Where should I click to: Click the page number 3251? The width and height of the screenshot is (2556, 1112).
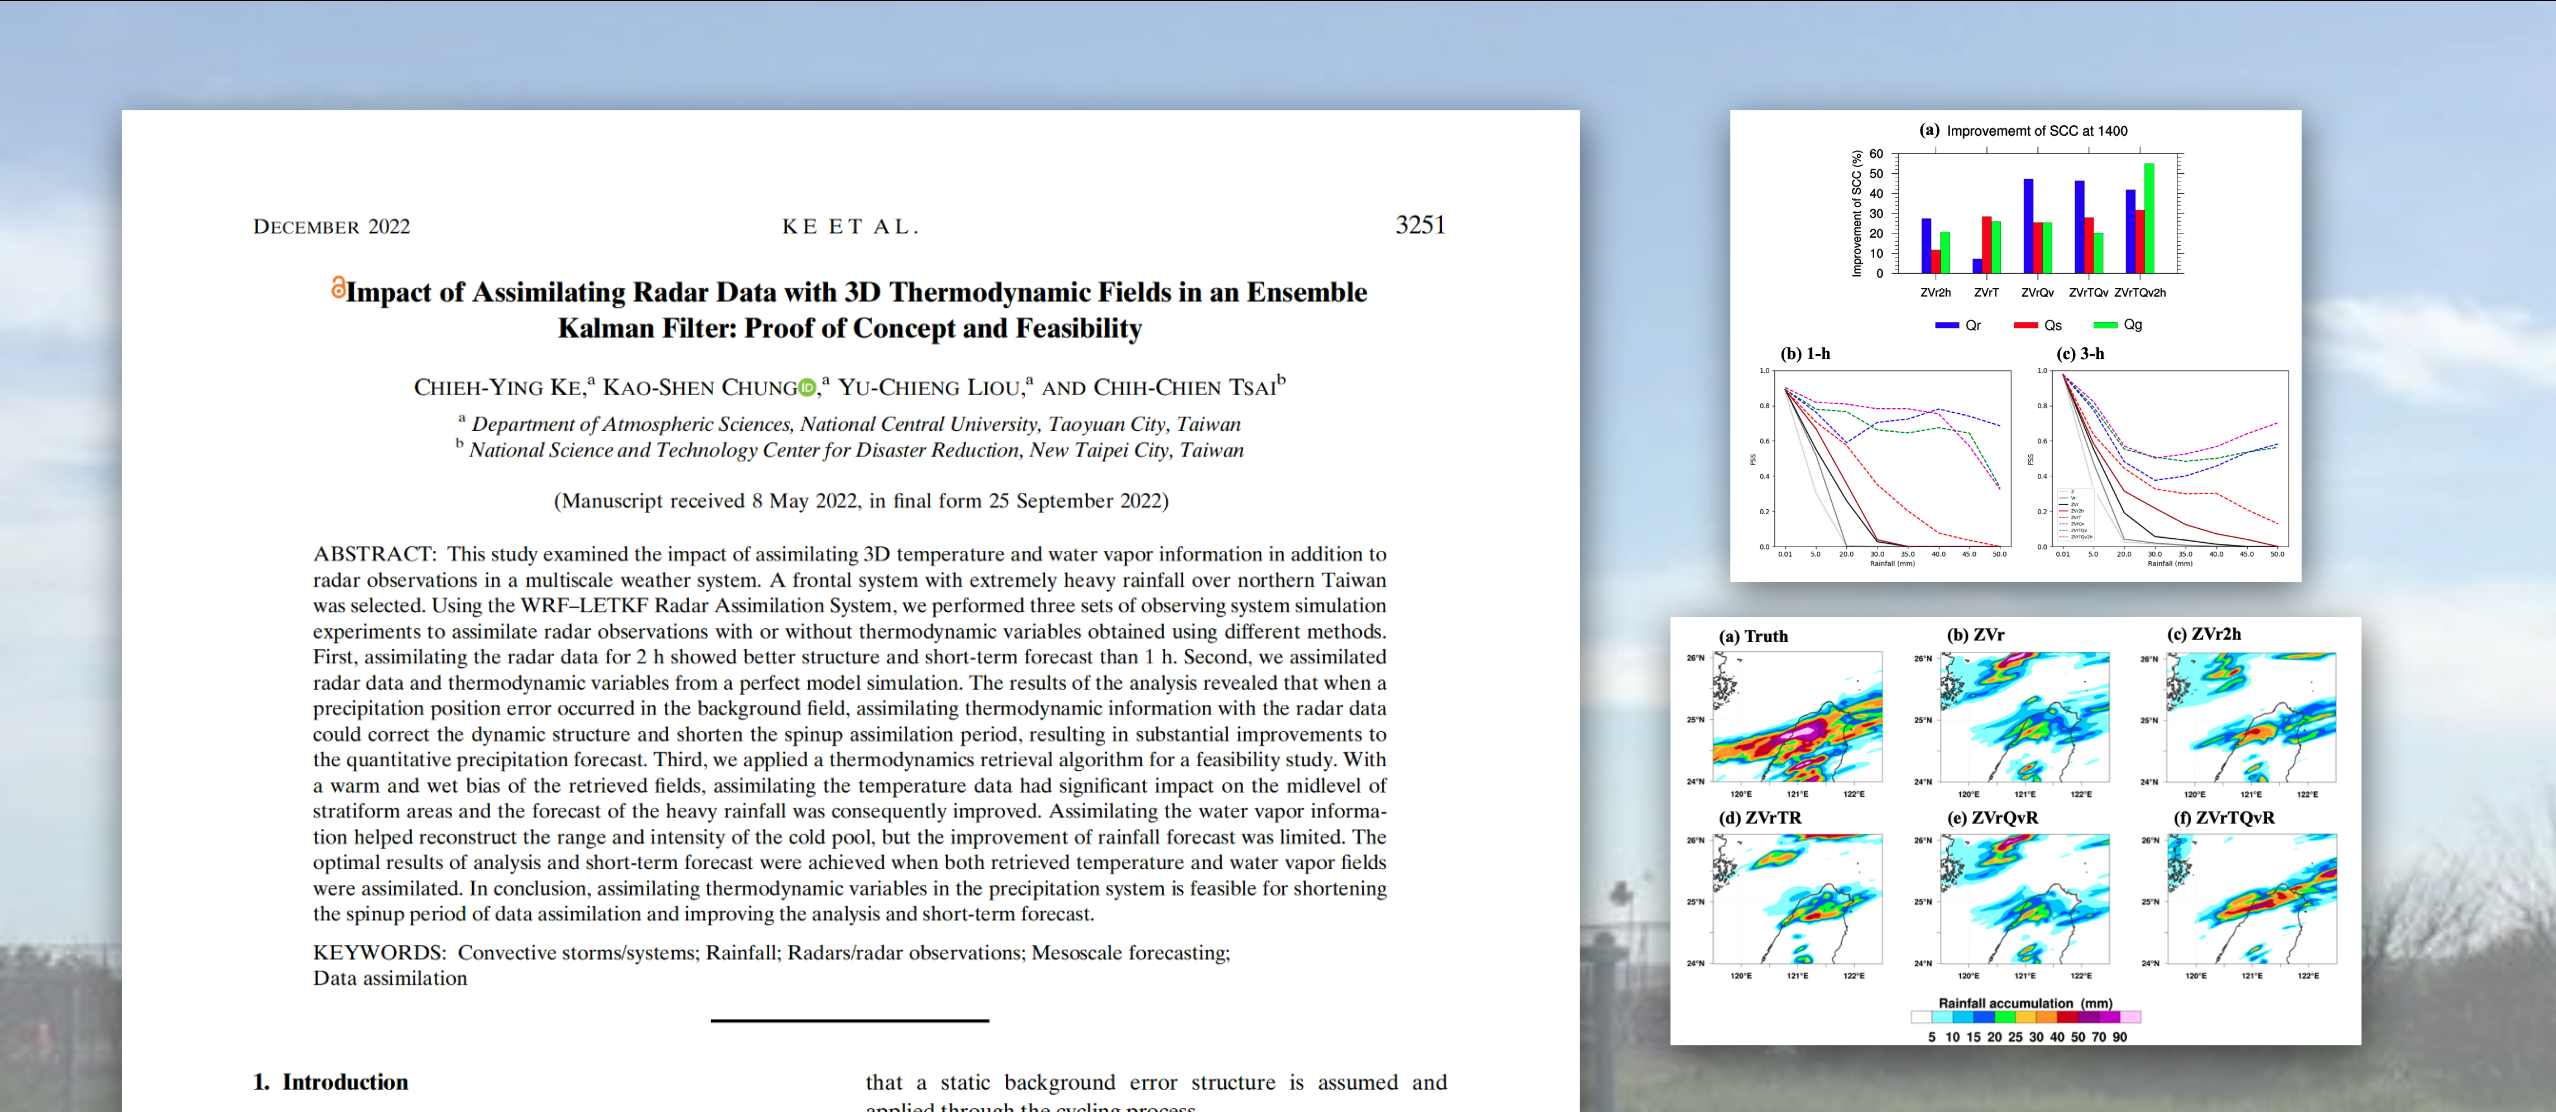(x=1420, y=225)
